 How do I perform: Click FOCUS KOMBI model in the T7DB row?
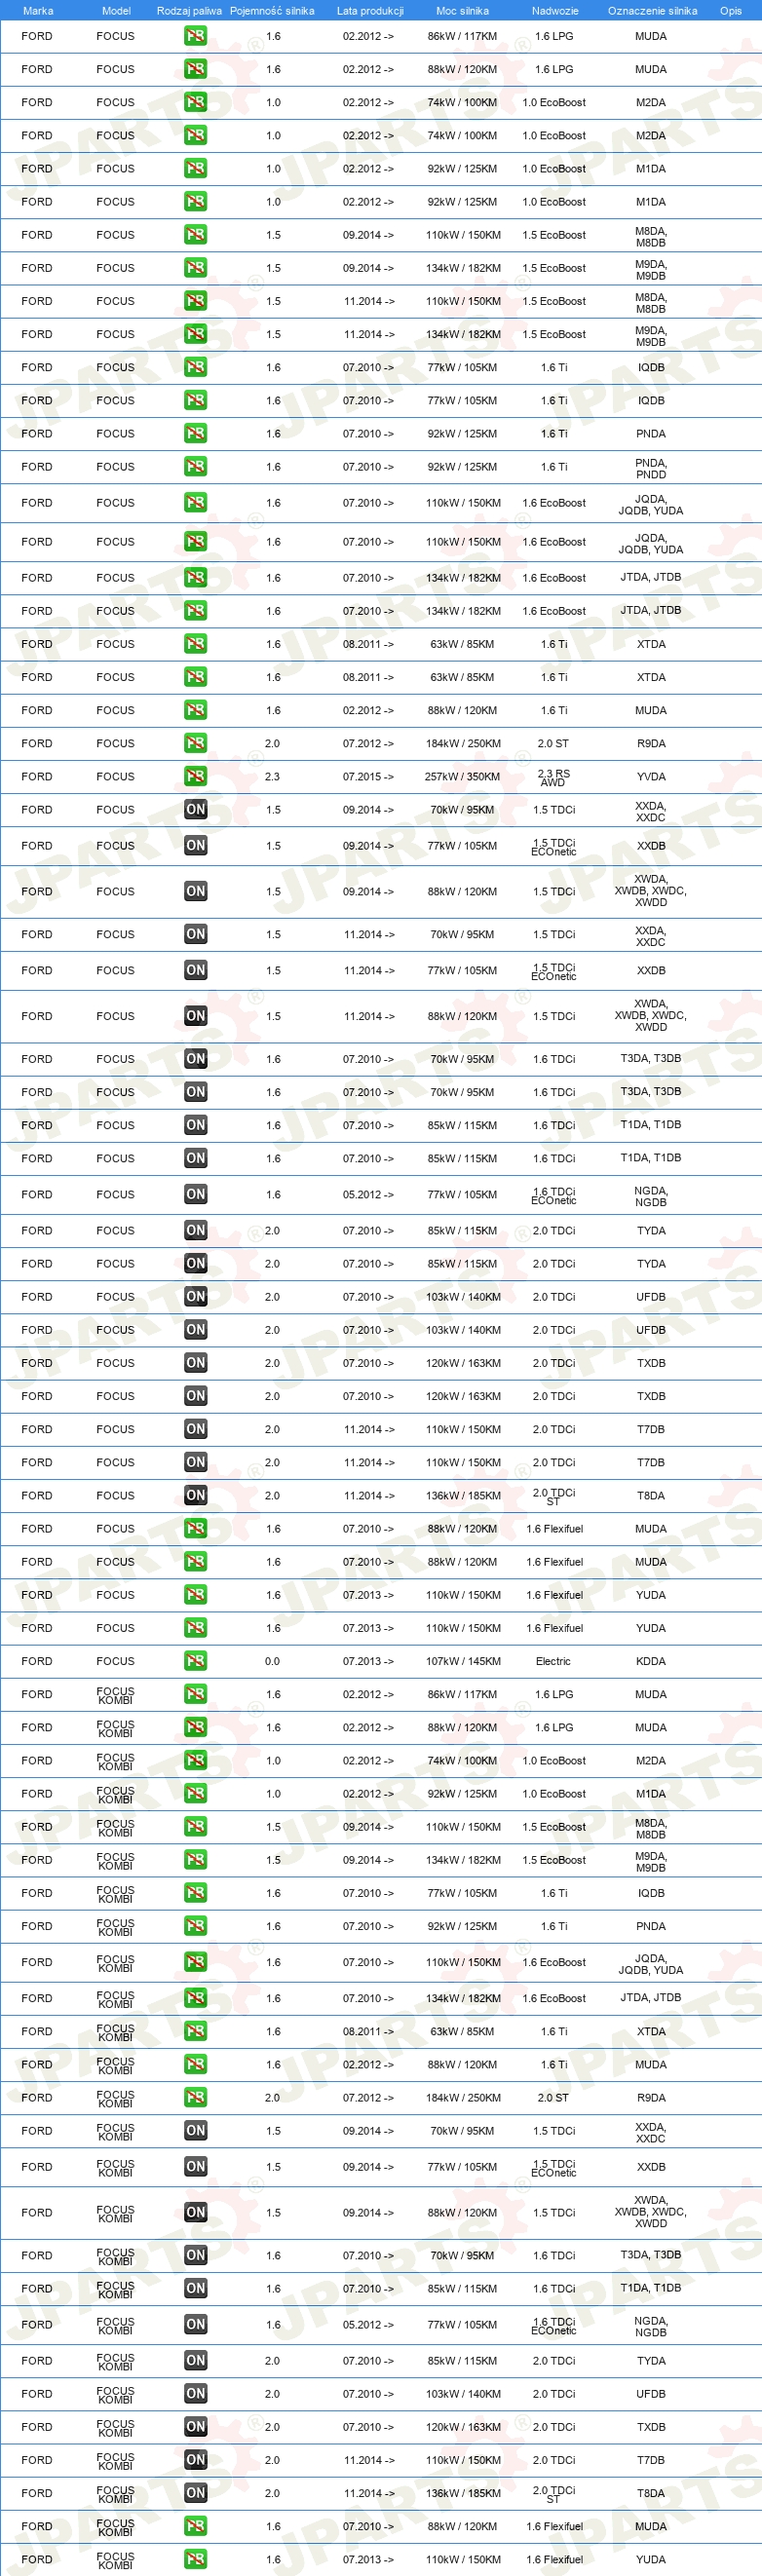pyautogui.click(x=115, y=2461)
